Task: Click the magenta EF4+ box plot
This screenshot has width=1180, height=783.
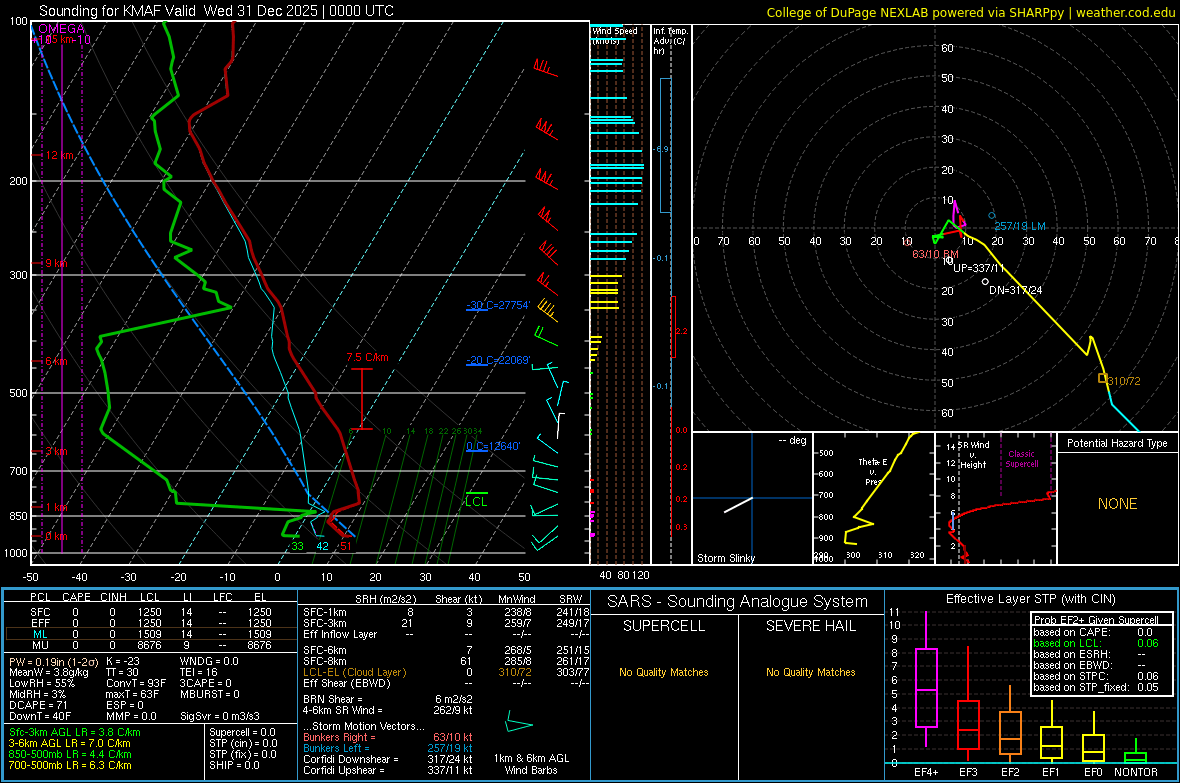Action: point(926,679)
